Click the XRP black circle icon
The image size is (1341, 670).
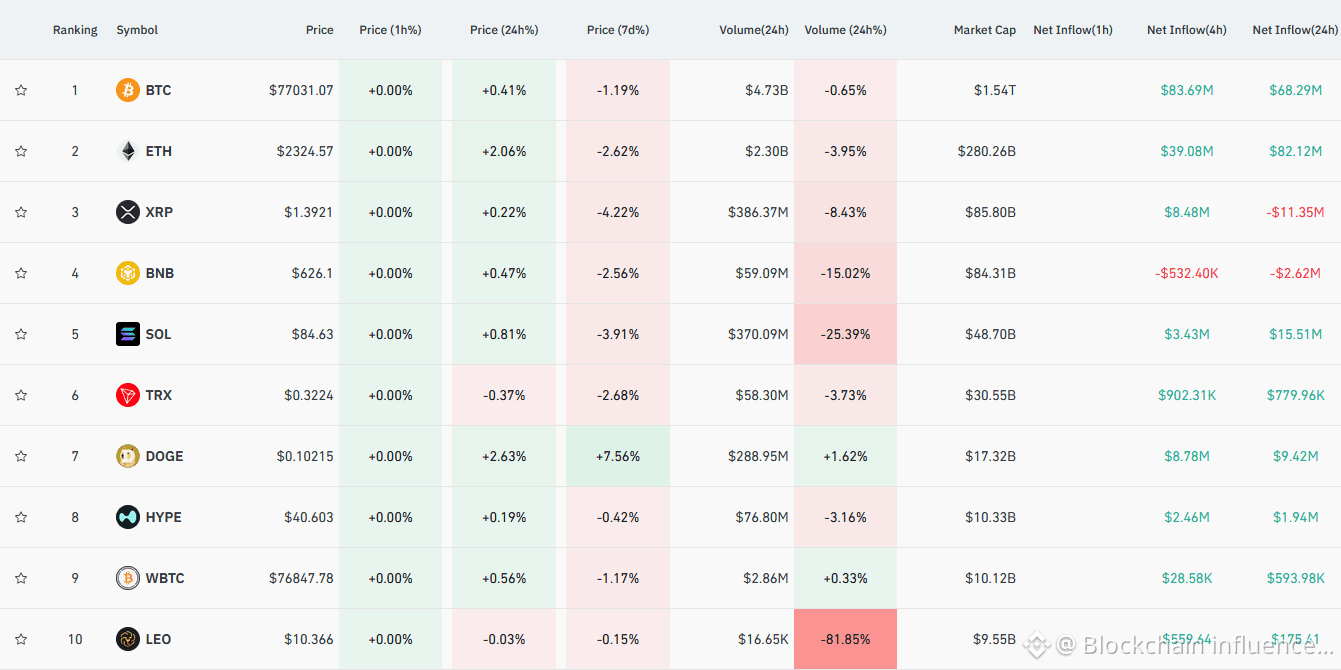pyautogui.click(x=128, y=212)
